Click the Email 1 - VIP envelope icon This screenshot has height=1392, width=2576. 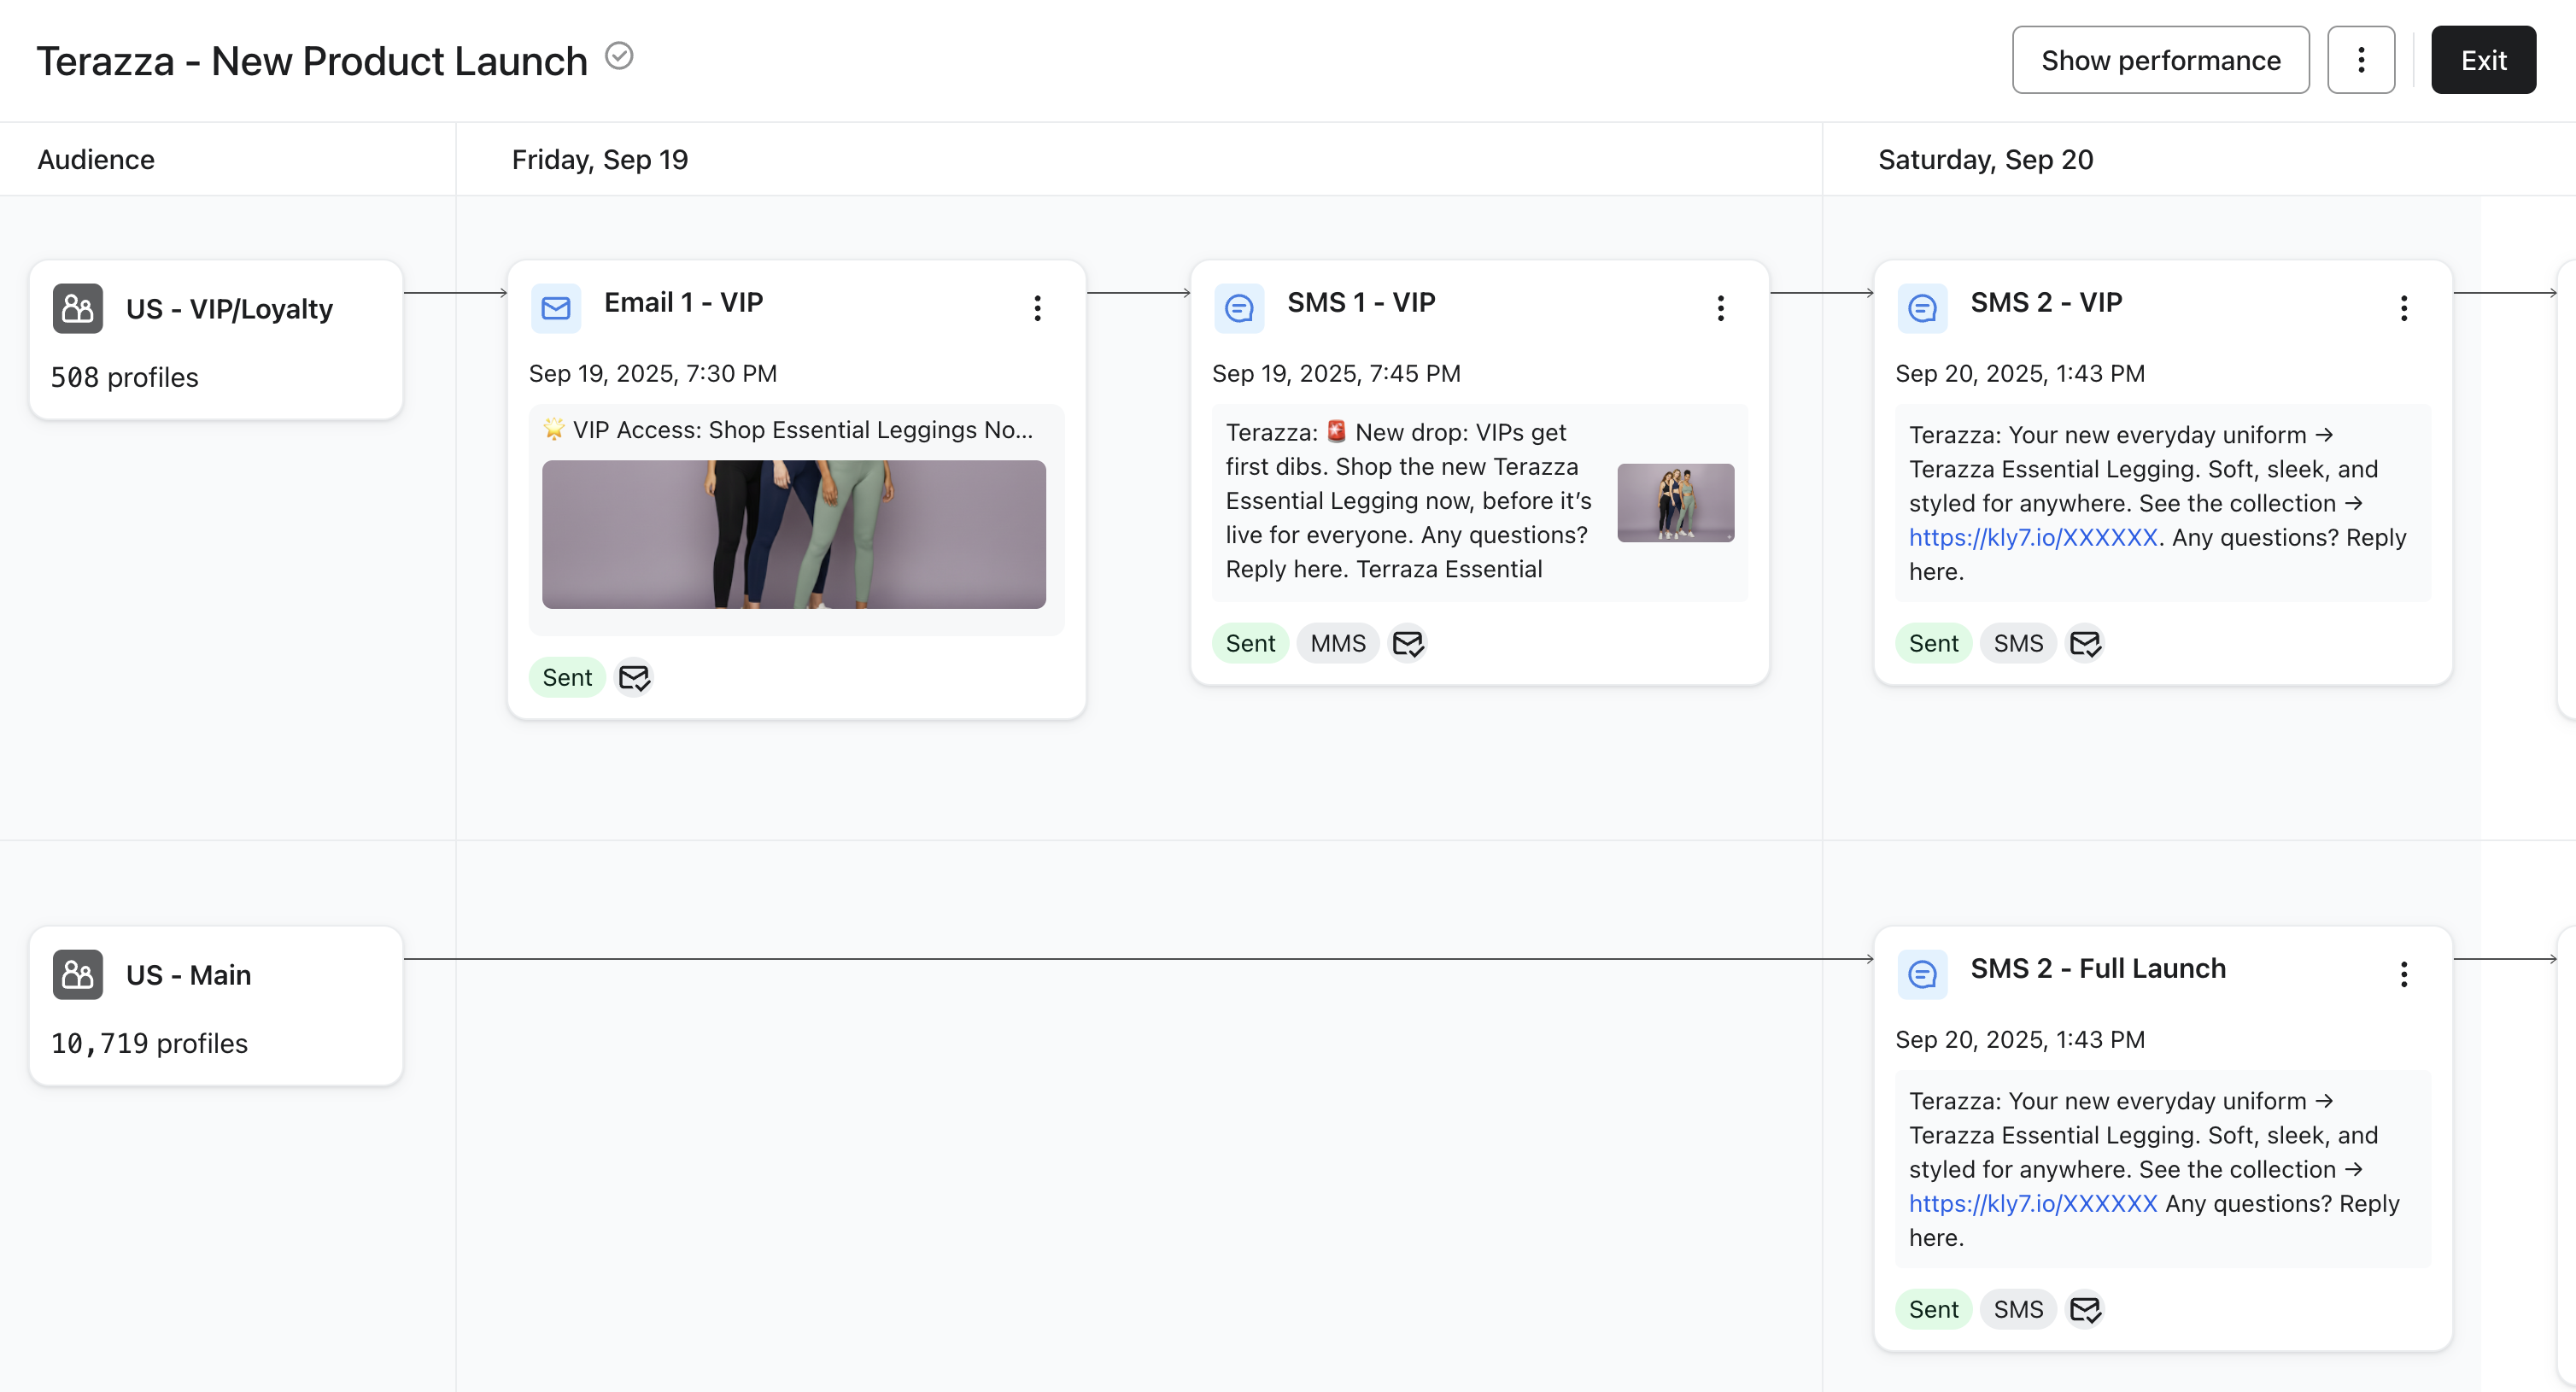coord(555,308)
